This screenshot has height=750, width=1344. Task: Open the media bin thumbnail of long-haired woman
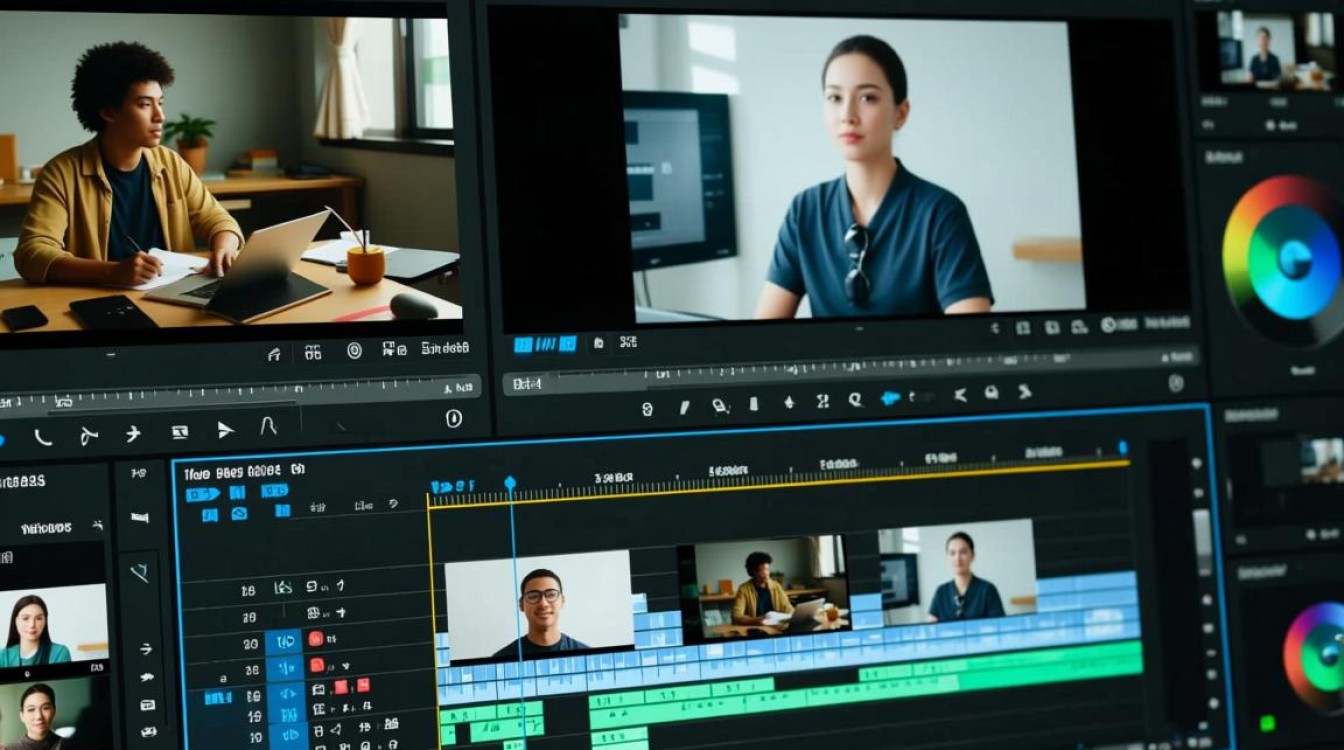[x=53, y=625]
